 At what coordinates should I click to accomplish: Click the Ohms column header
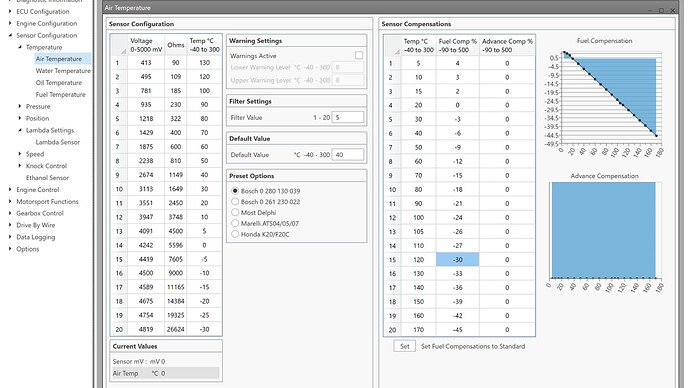pos(176,45)
